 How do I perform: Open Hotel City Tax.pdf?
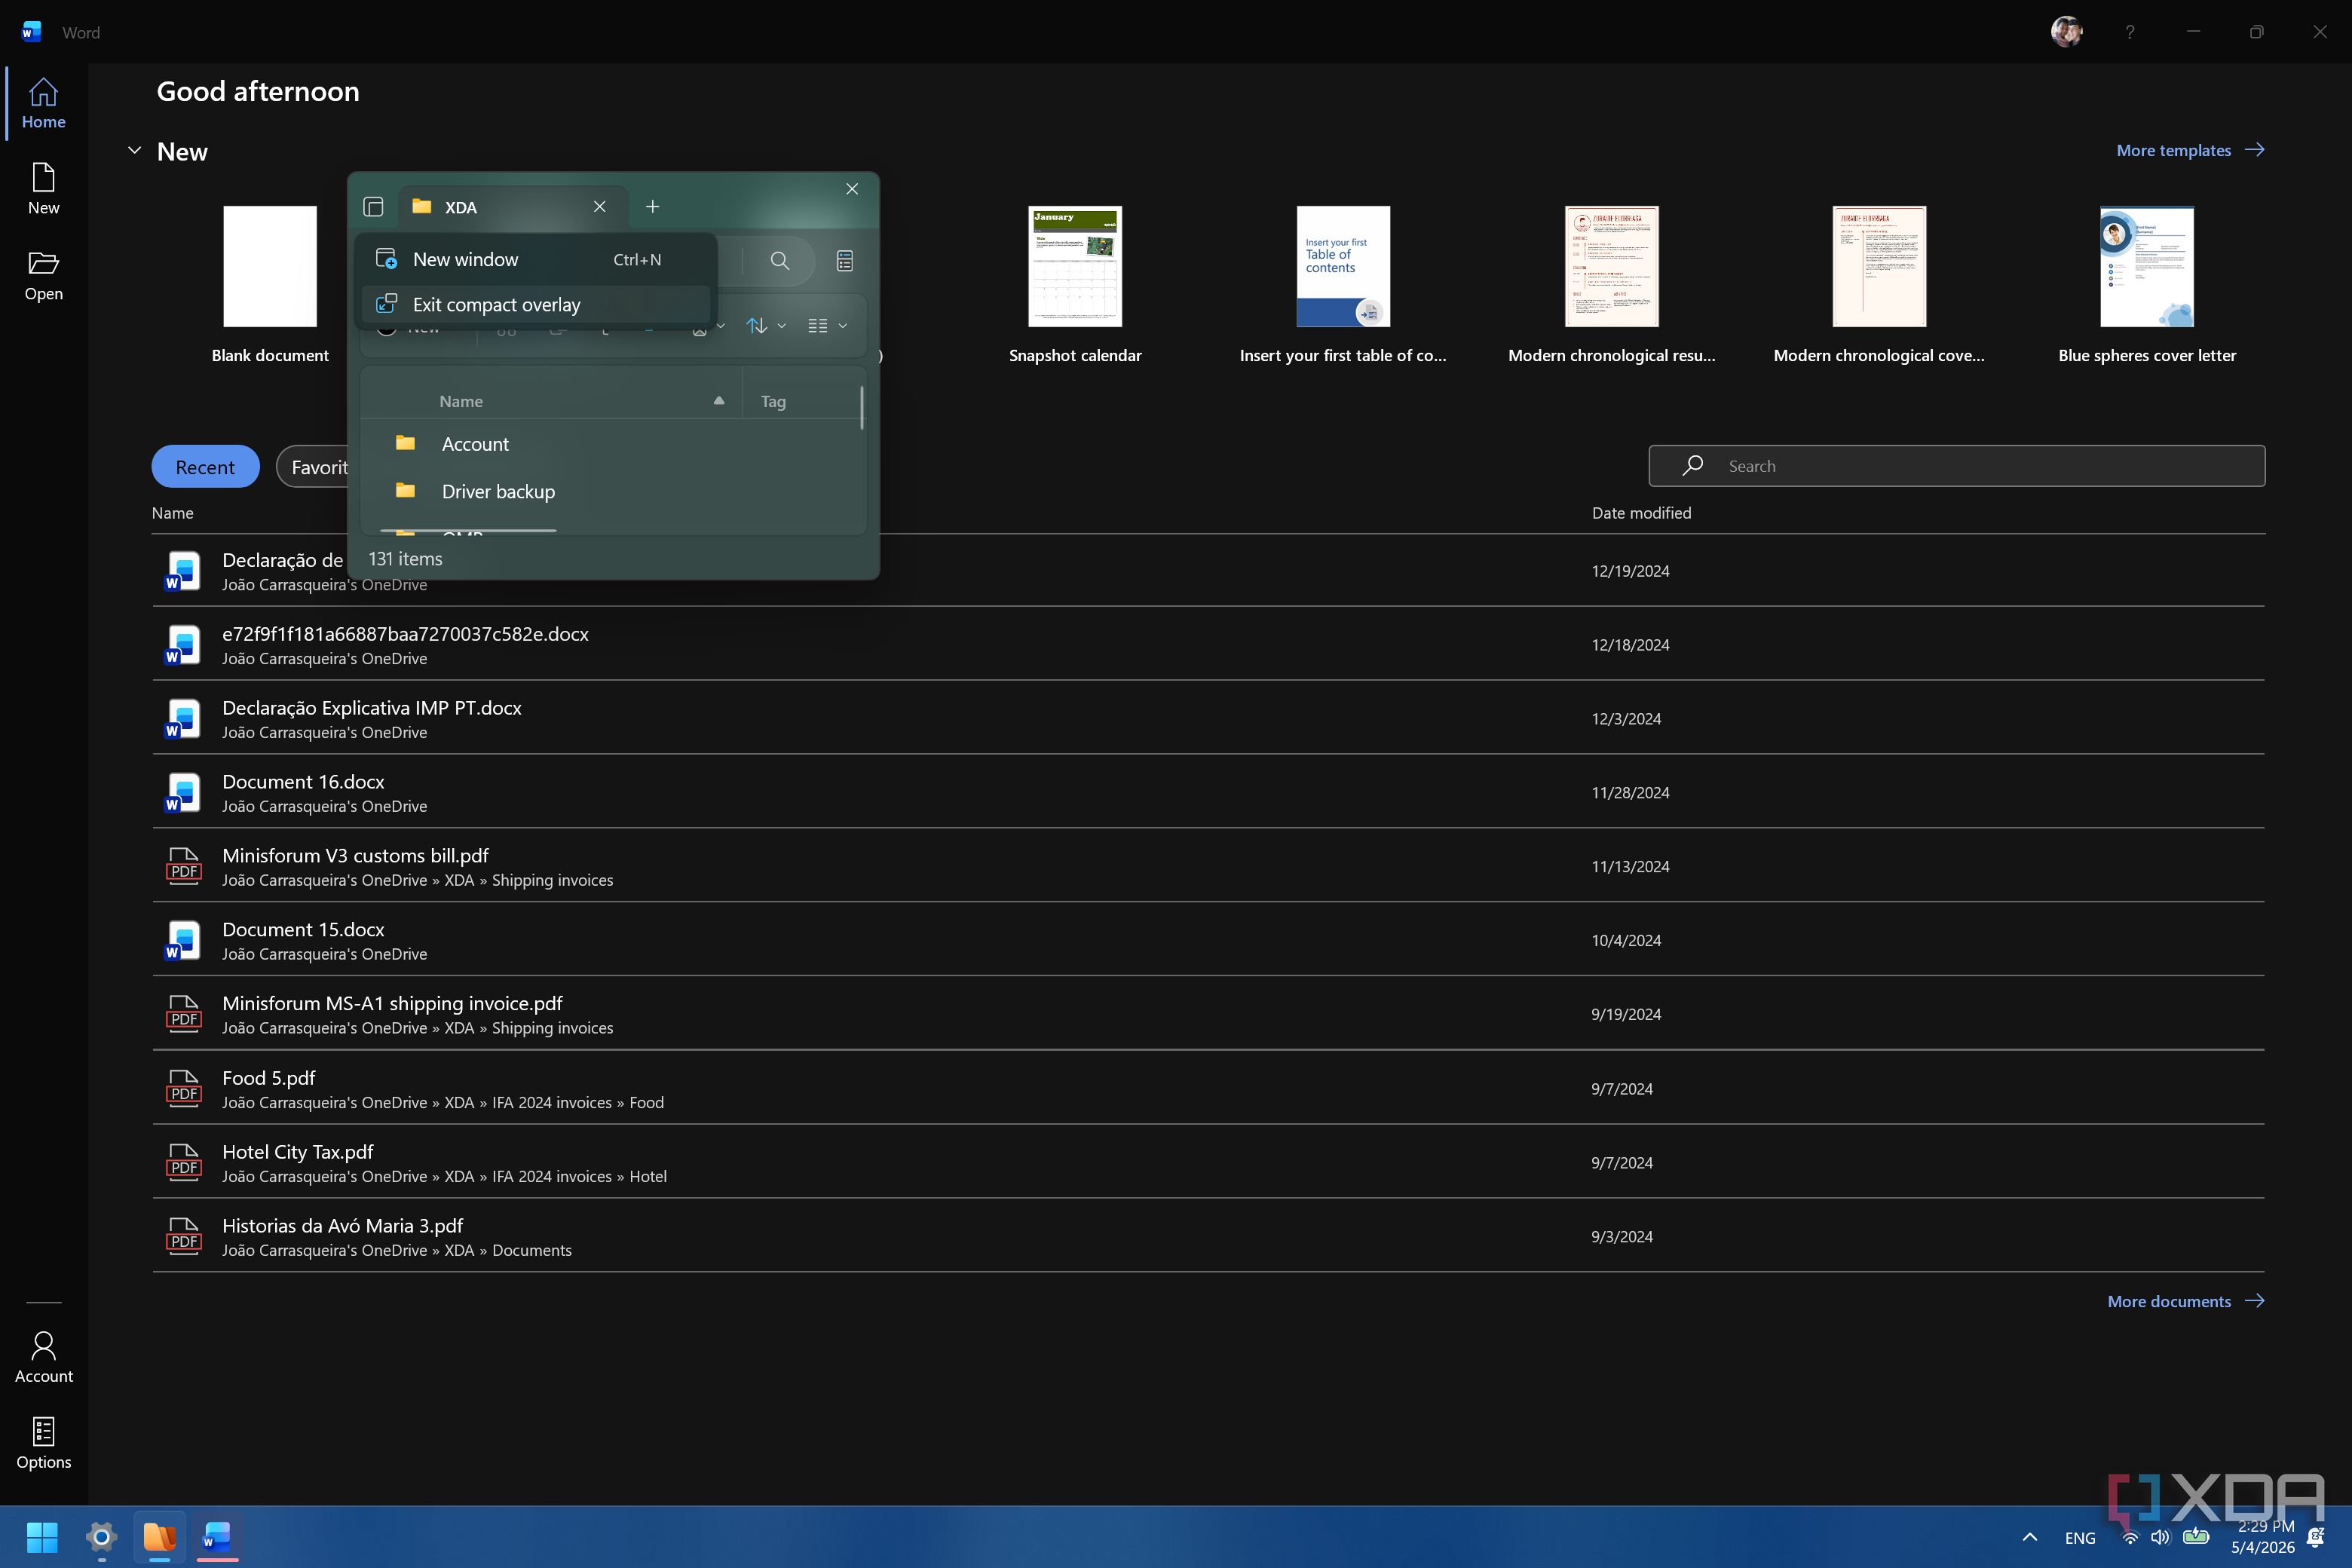coord(1208,1162)
